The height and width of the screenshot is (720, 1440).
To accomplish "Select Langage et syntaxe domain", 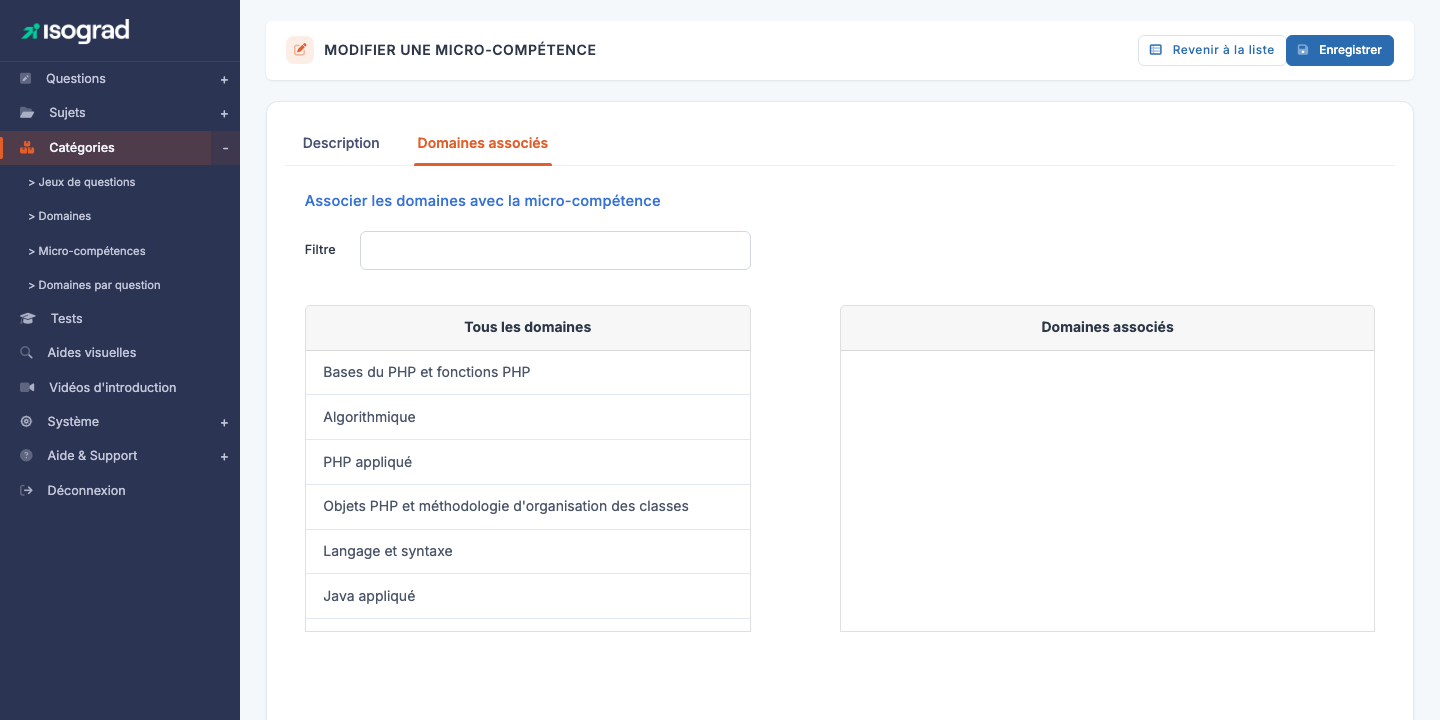I will point(528,551).
